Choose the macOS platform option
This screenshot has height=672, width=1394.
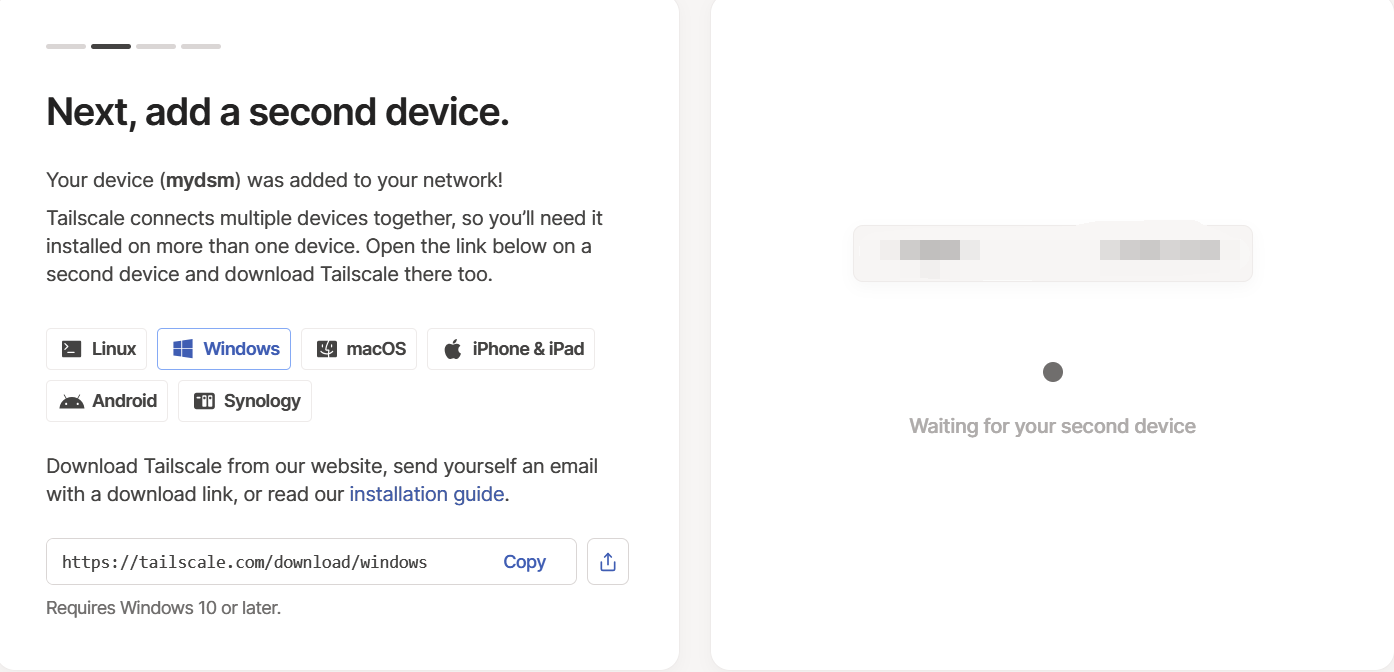click(x=359, y=349)
